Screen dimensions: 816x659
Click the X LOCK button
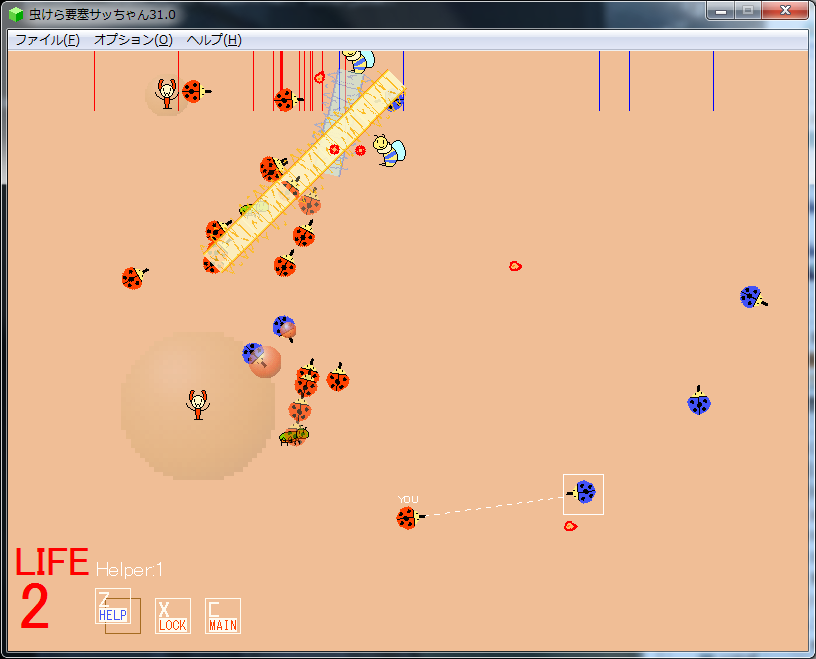(x=173, y=616)
